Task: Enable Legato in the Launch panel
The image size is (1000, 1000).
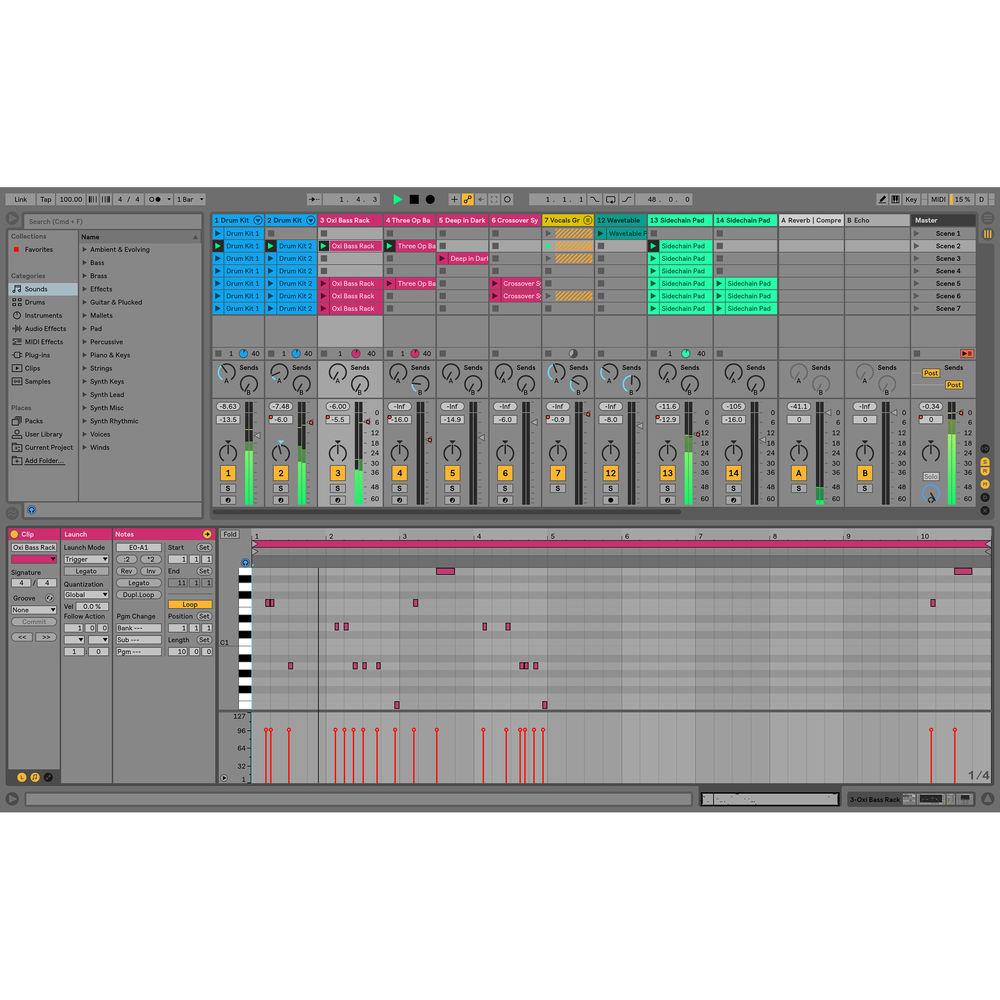Action: (x=86, y=571)
